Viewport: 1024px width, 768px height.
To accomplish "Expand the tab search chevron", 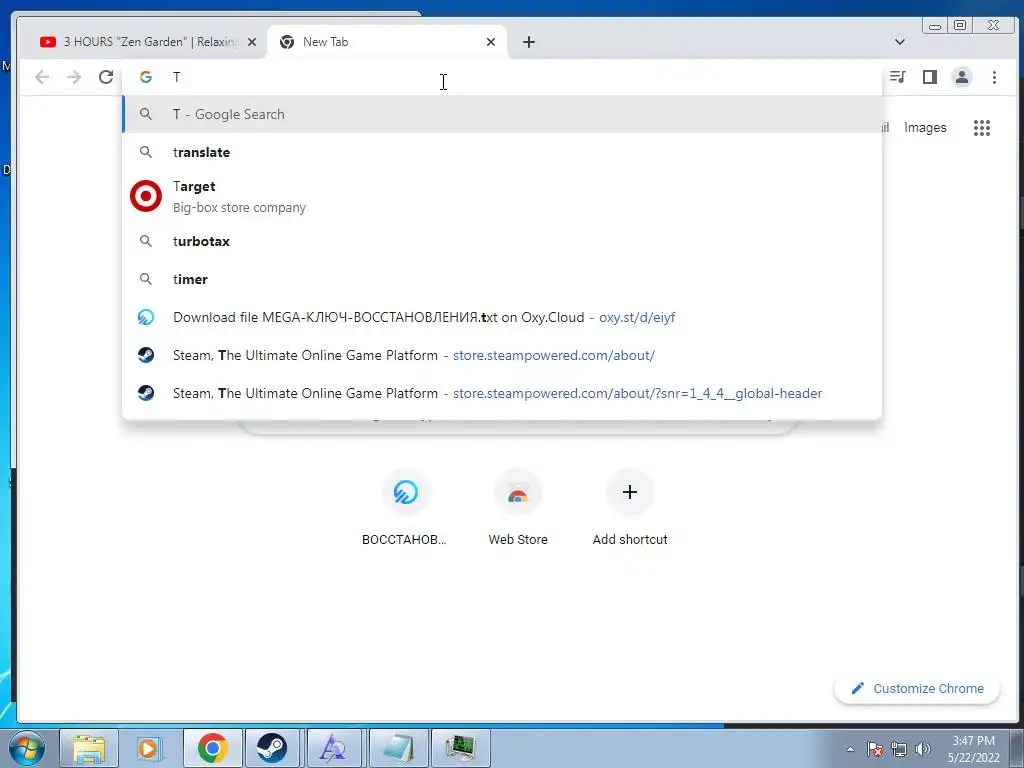I will tap(899, 42).
